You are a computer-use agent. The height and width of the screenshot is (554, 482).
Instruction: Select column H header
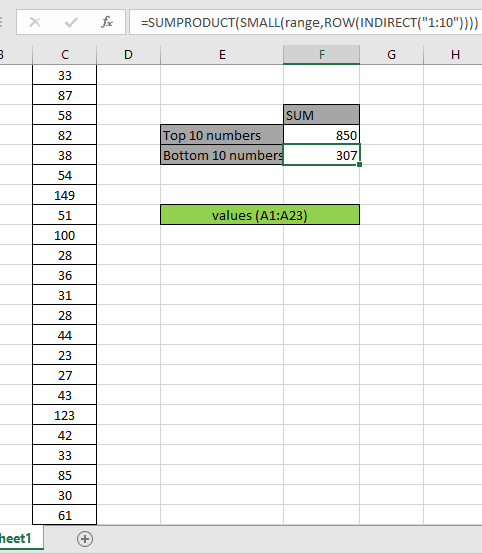pos(453,55)
